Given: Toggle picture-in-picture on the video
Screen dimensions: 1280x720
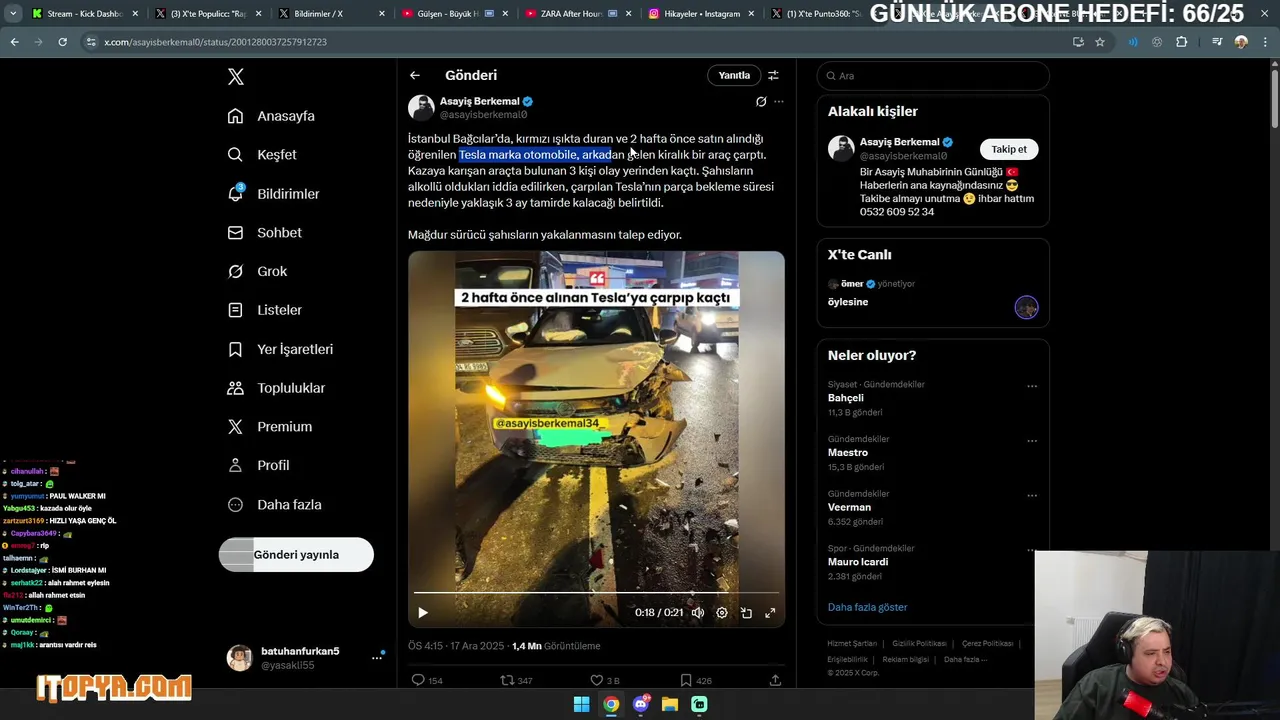Looking at the screenshot, I should pos(746,613).
